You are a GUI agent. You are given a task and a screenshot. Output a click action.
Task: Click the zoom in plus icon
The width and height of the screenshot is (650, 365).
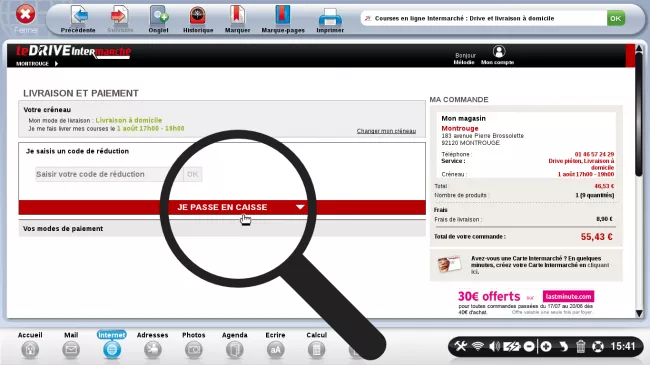click(x=546, y=346)
